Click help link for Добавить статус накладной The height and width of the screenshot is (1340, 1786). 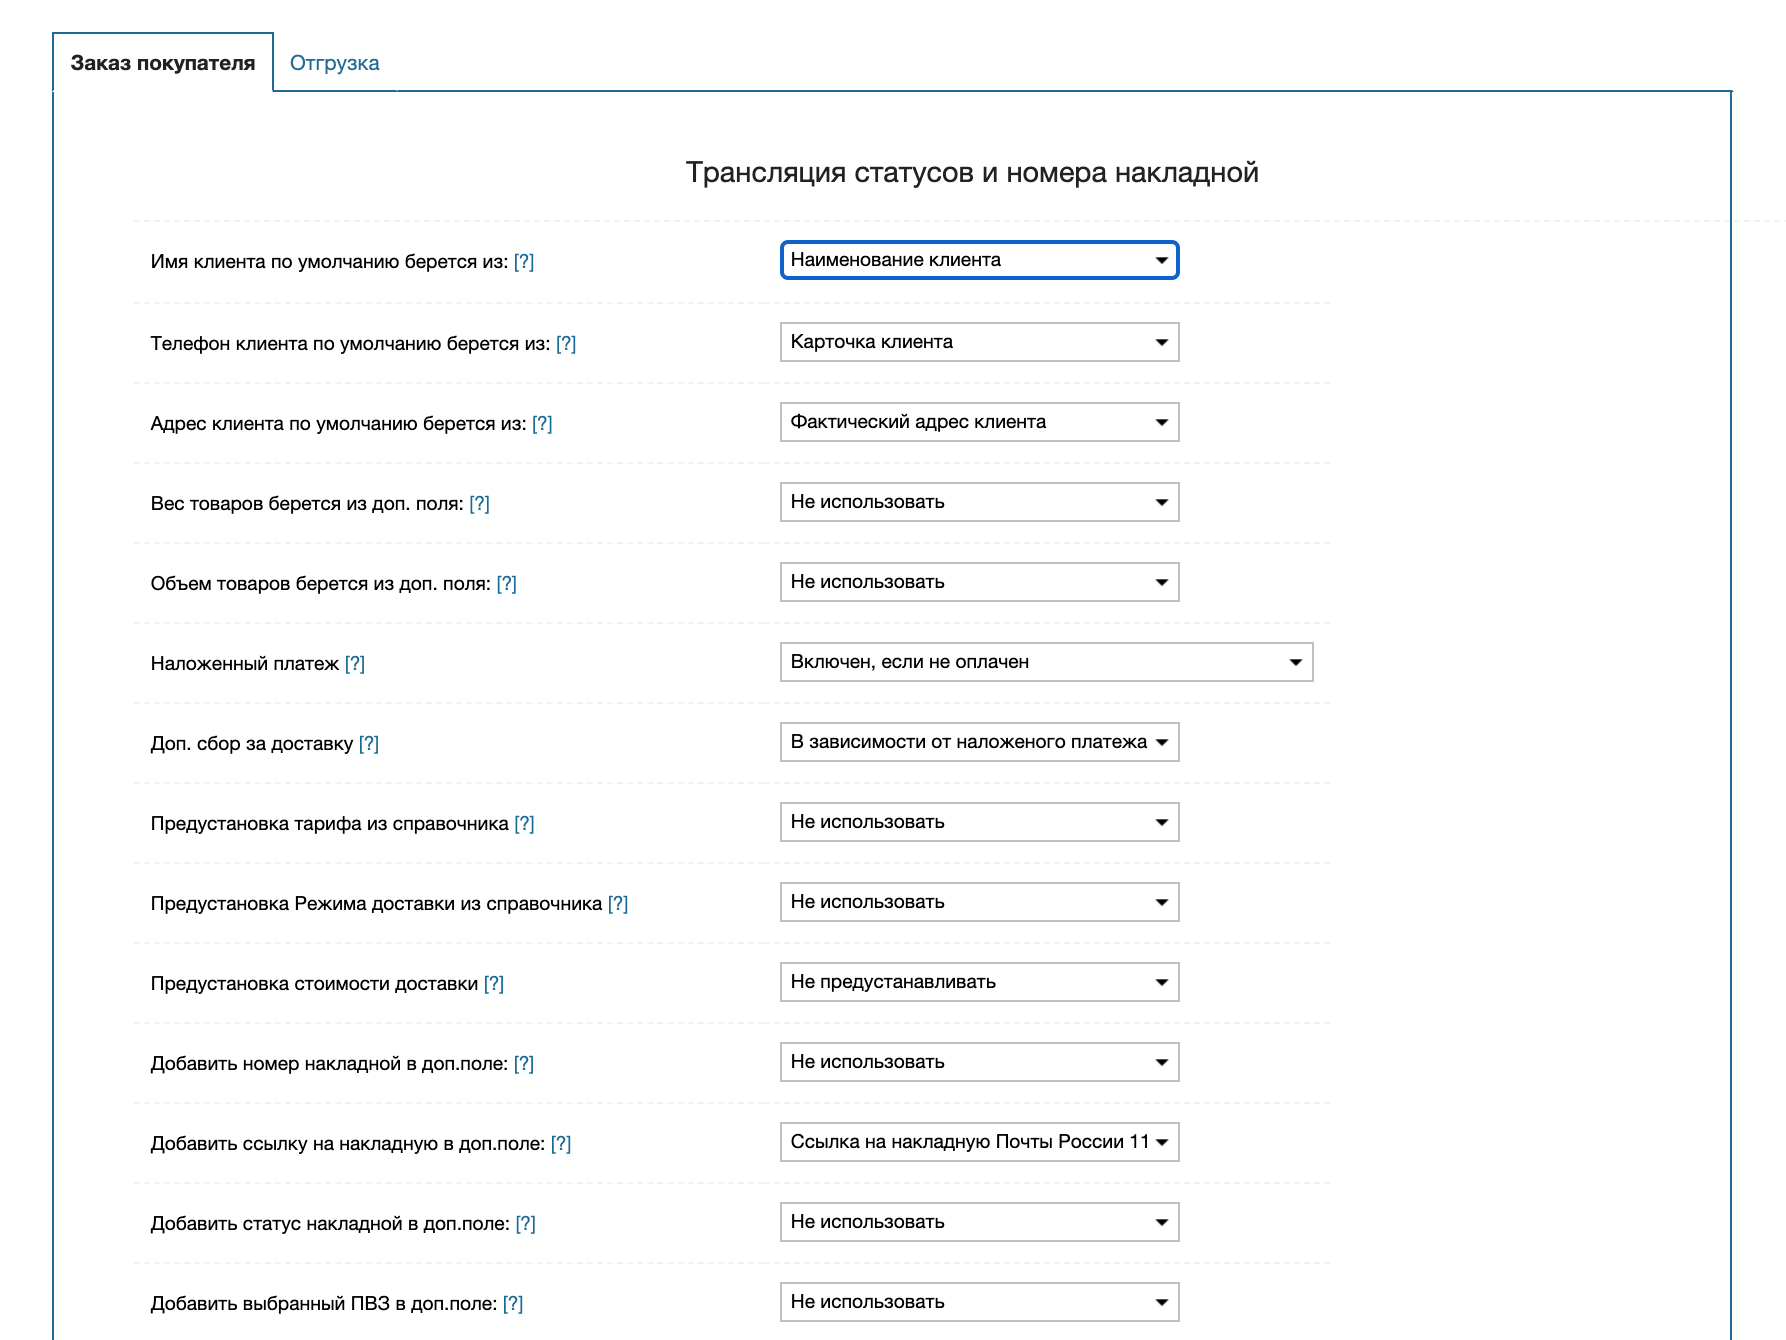[x=526, y=1224]
